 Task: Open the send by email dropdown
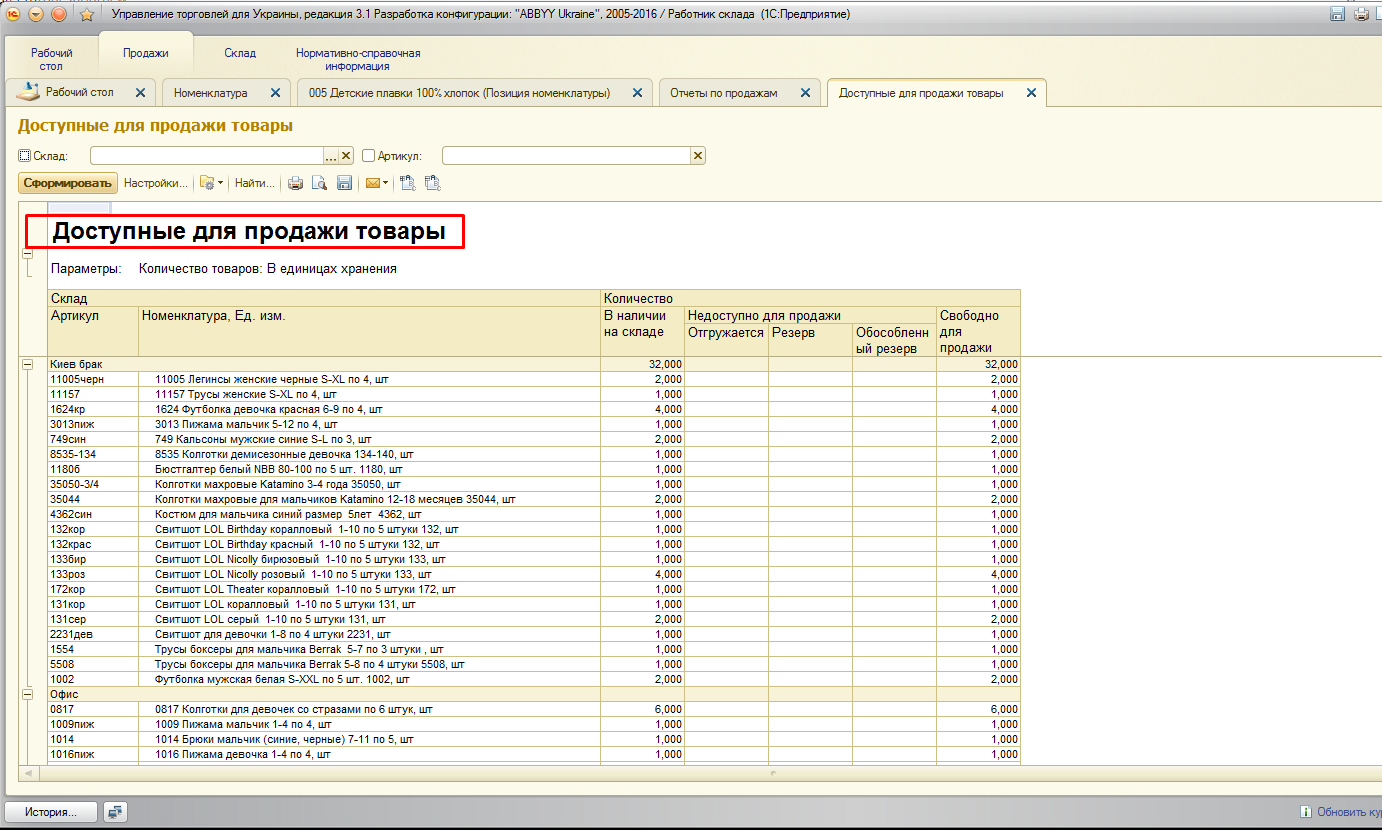click(376, 183)
